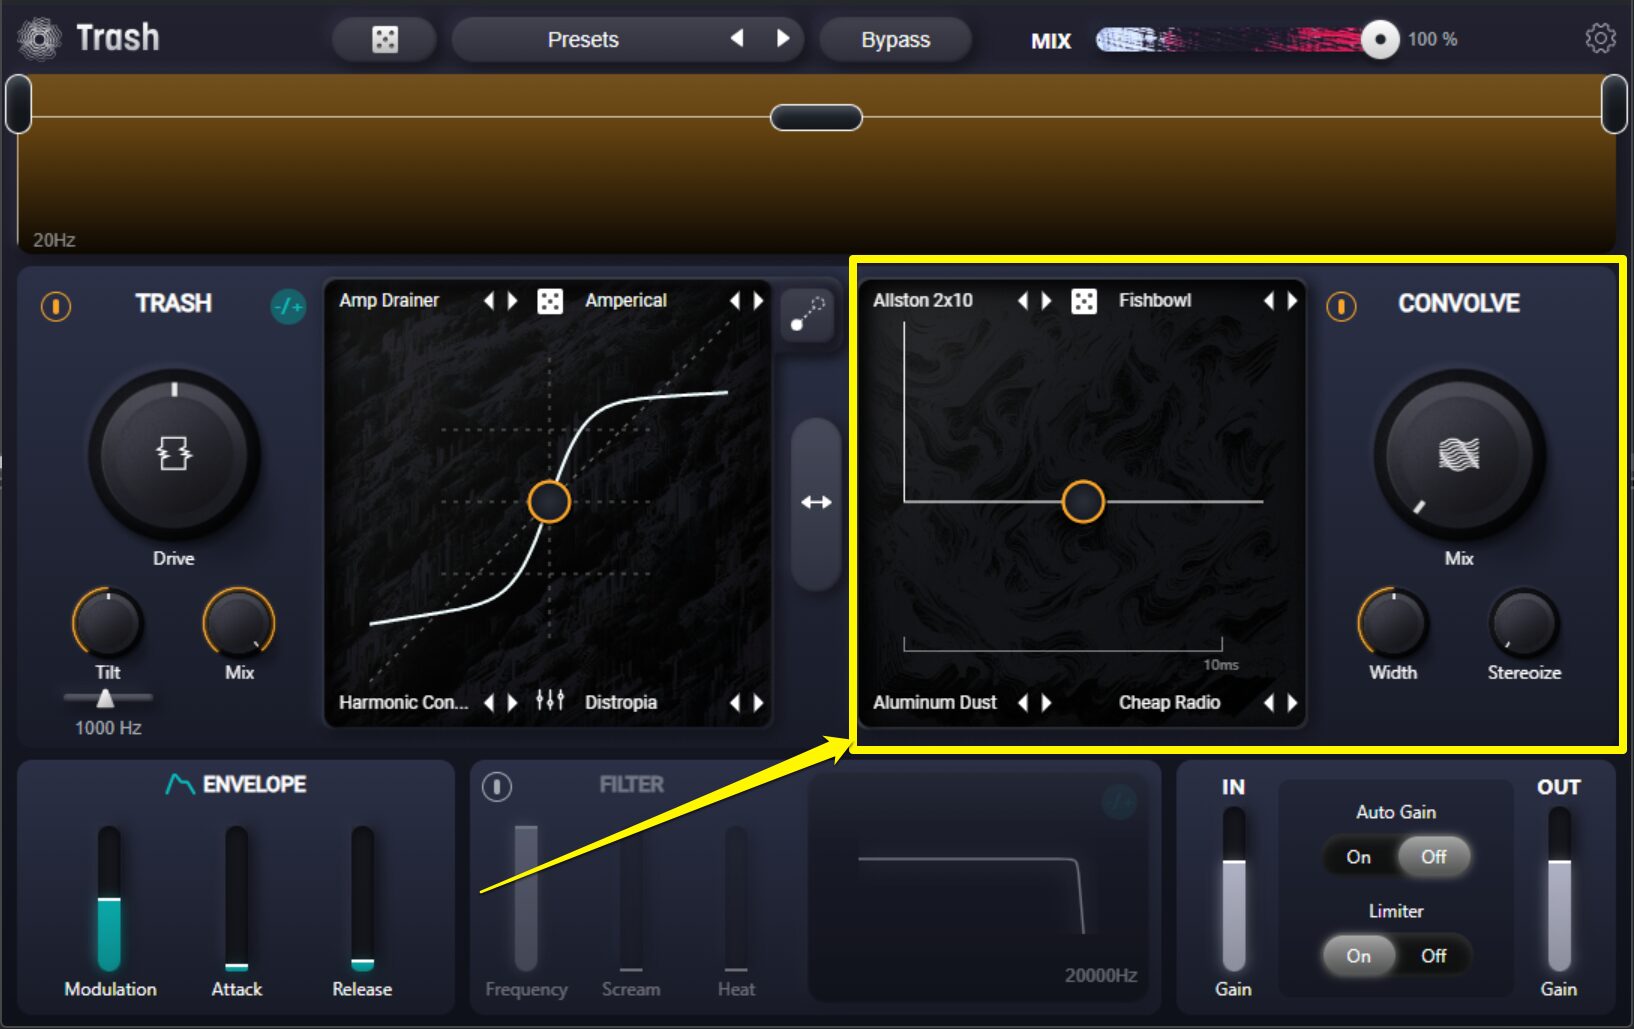Click next arrow for Fishbowl
Screen dimensions: 1634x1029
click(1292, 301)
